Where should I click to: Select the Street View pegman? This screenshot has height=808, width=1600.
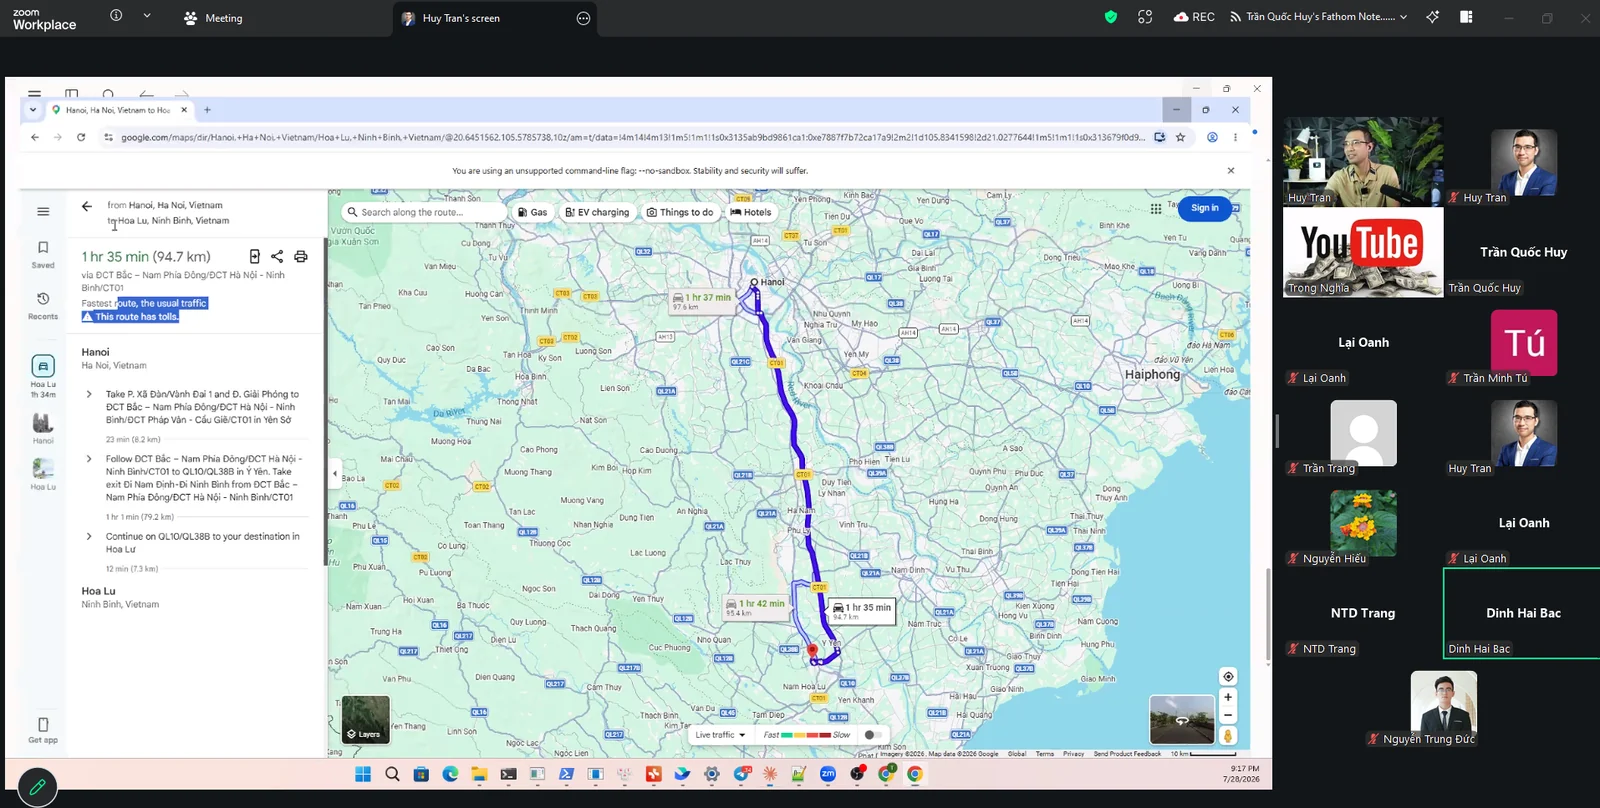tap(1228, 736)
